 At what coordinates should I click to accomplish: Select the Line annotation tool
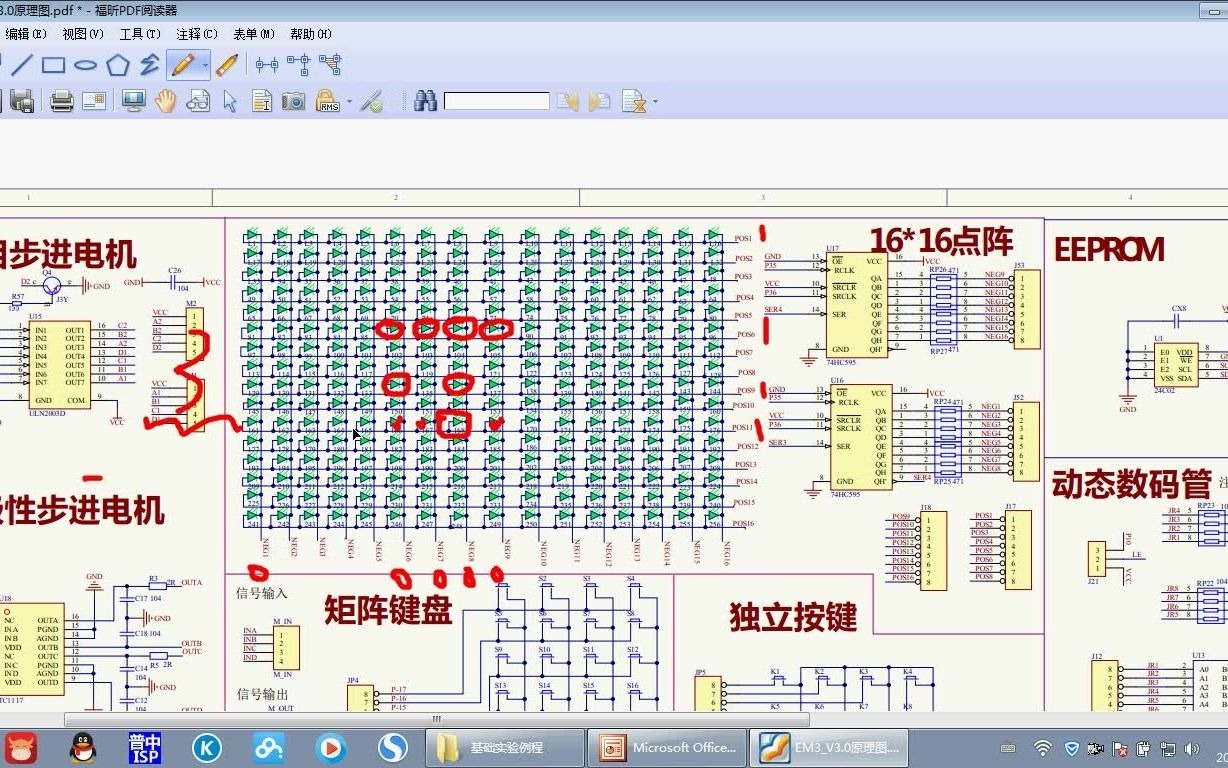click(20, 65)
